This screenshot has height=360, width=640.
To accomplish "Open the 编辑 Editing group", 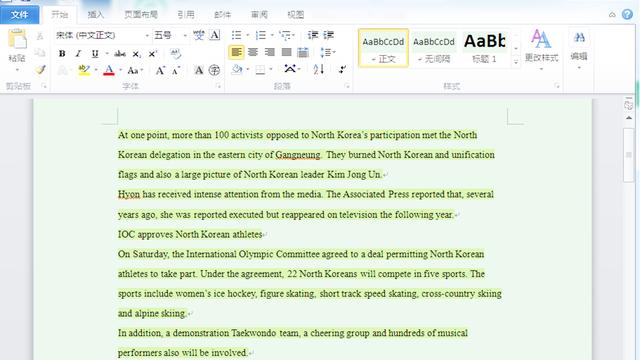I will coord(579,49).
